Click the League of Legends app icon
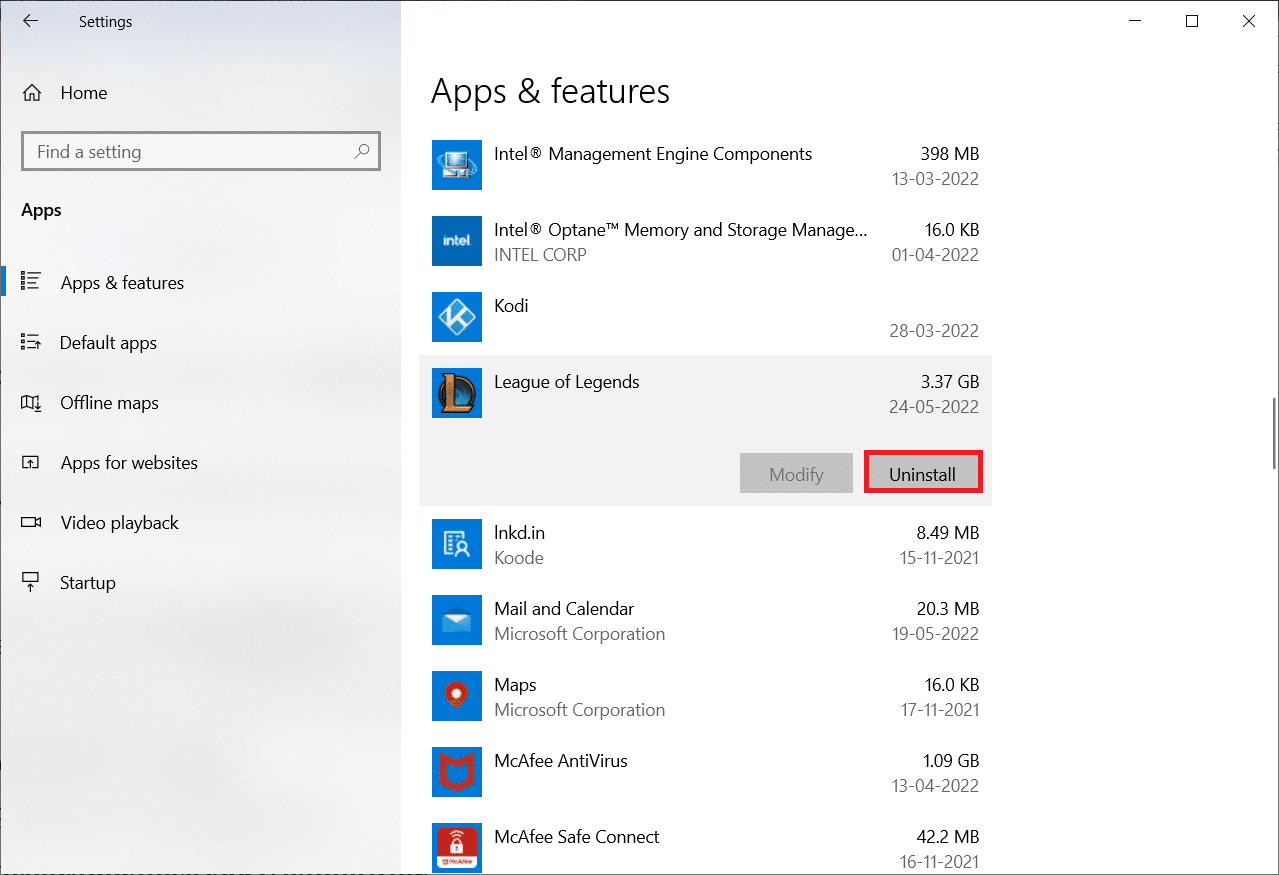 point(457,393)
